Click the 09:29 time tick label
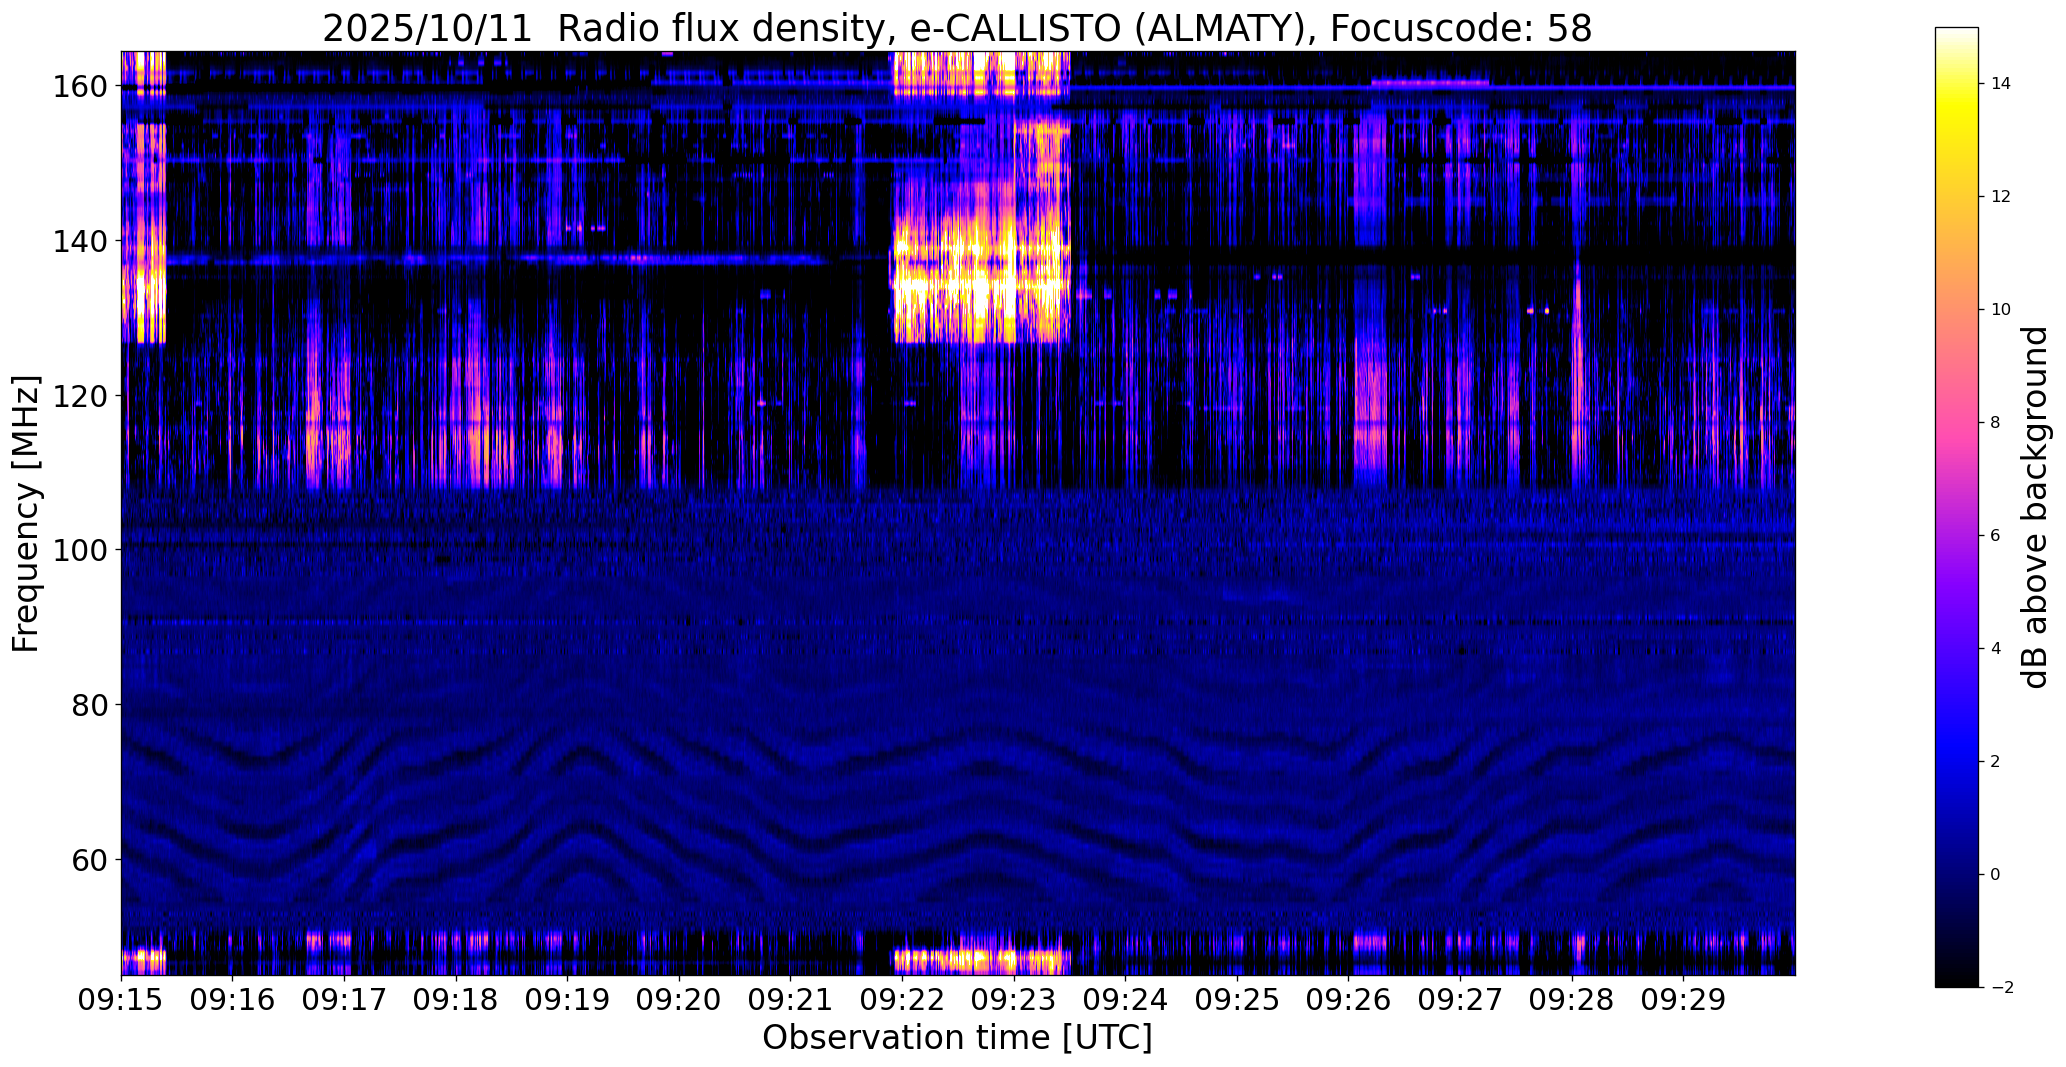This screenshot has height=1067, width=2066. 1684,1000
